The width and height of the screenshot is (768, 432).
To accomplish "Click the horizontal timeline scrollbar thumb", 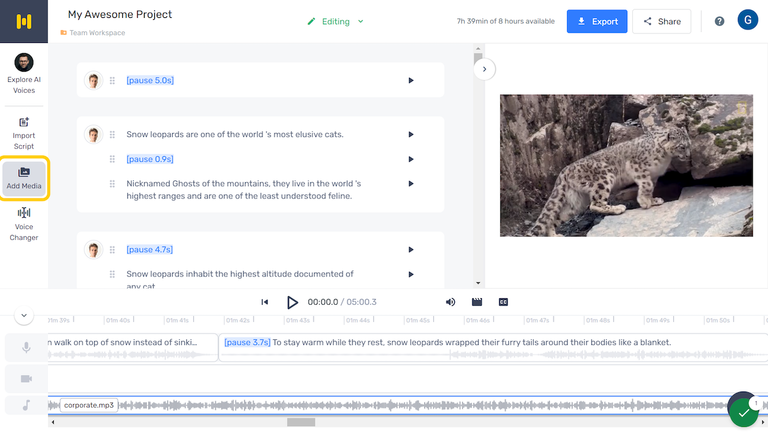I will tap(301, 422).
